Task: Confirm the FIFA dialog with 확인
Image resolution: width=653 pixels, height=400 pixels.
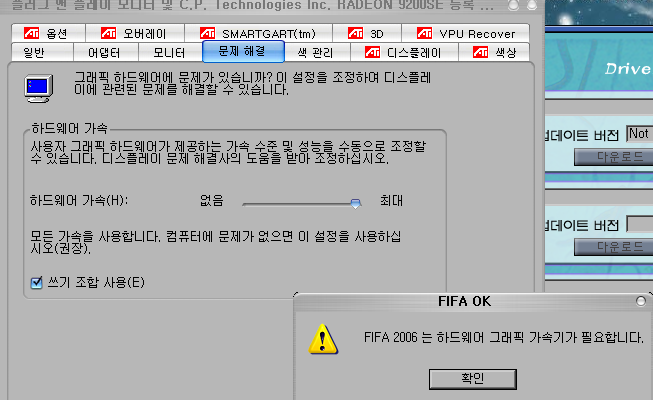Action: coord(473,379)
